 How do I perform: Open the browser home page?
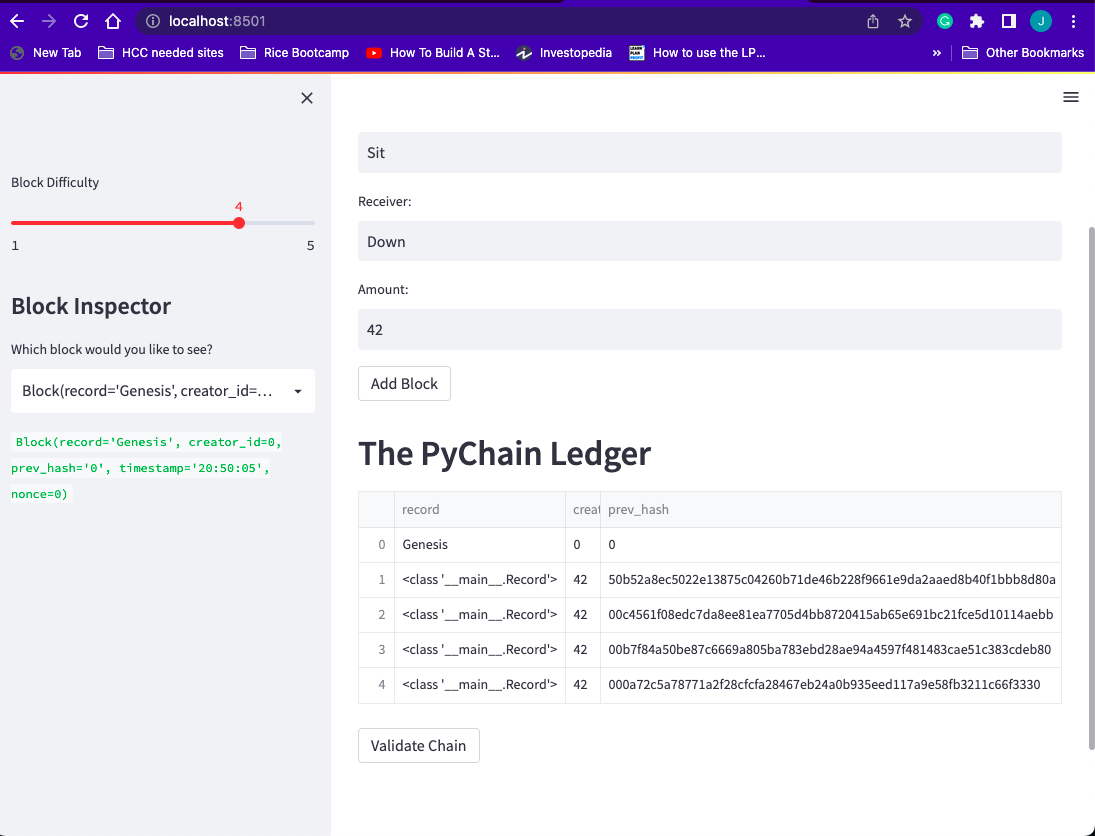tap(113, 21)
